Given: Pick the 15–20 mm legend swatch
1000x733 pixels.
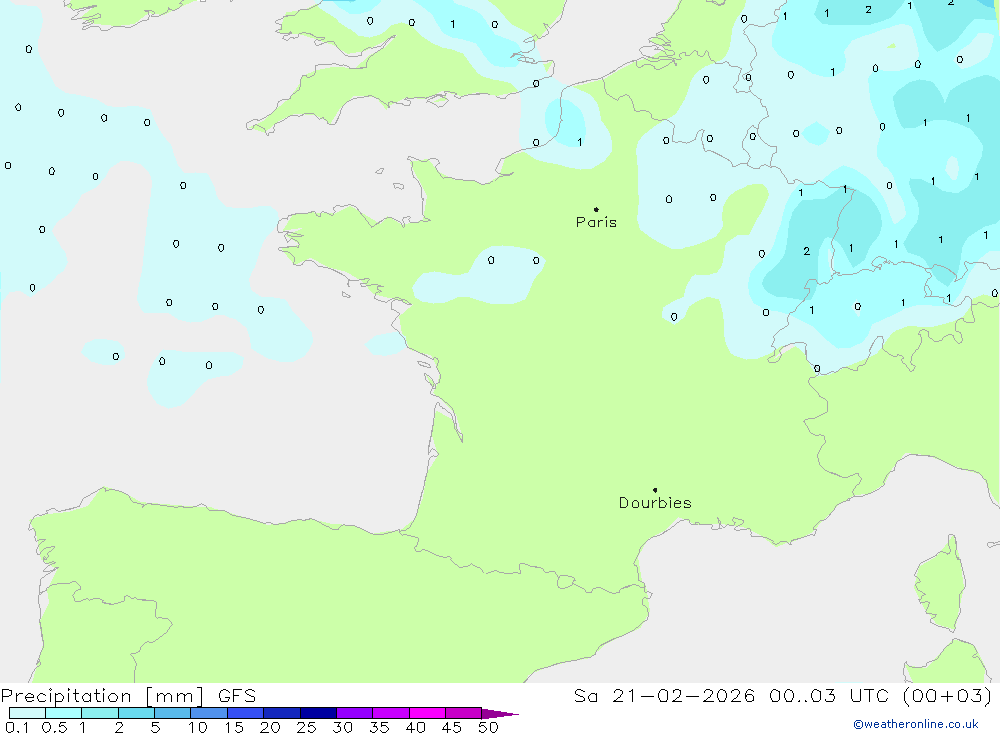Looking at the screenshot, I should click(246, 713).
